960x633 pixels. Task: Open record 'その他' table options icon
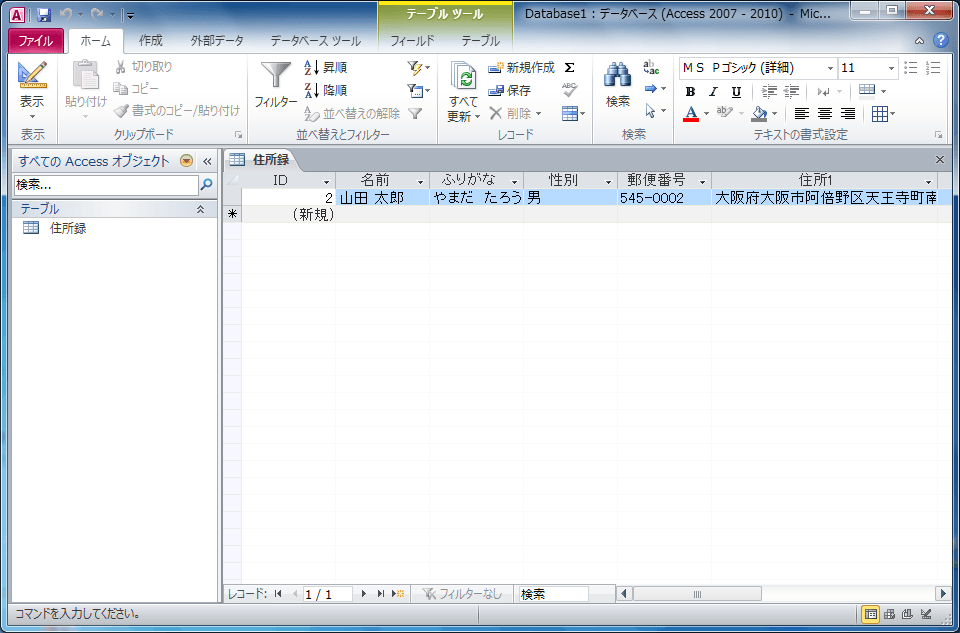(573, 114)
